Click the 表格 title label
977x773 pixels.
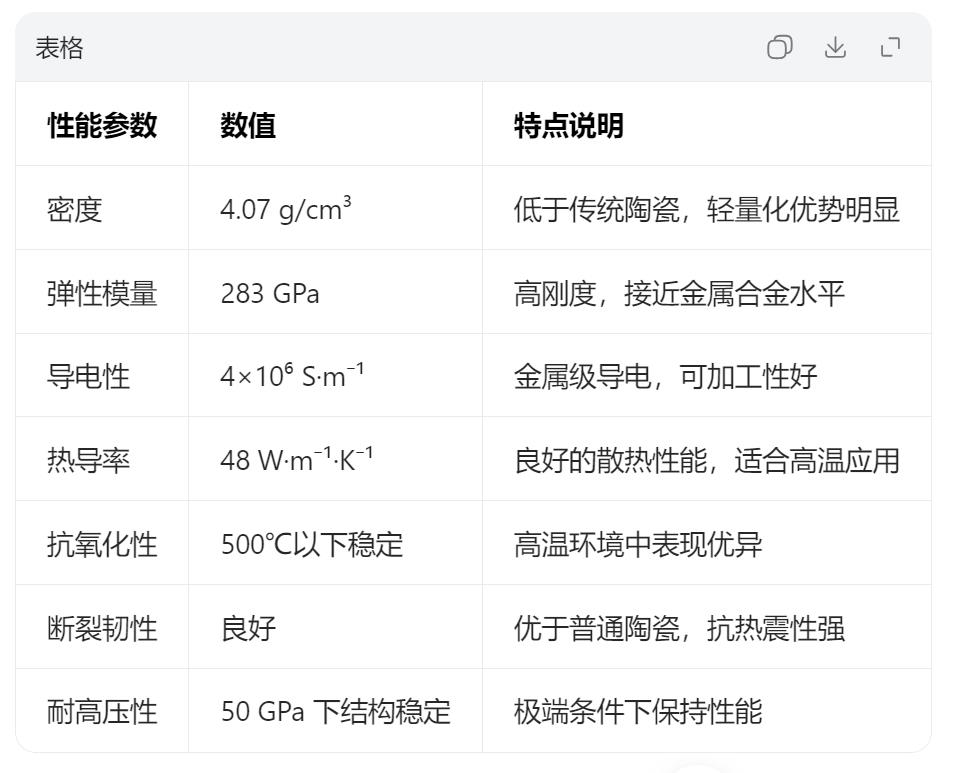[x=60, y=48]
